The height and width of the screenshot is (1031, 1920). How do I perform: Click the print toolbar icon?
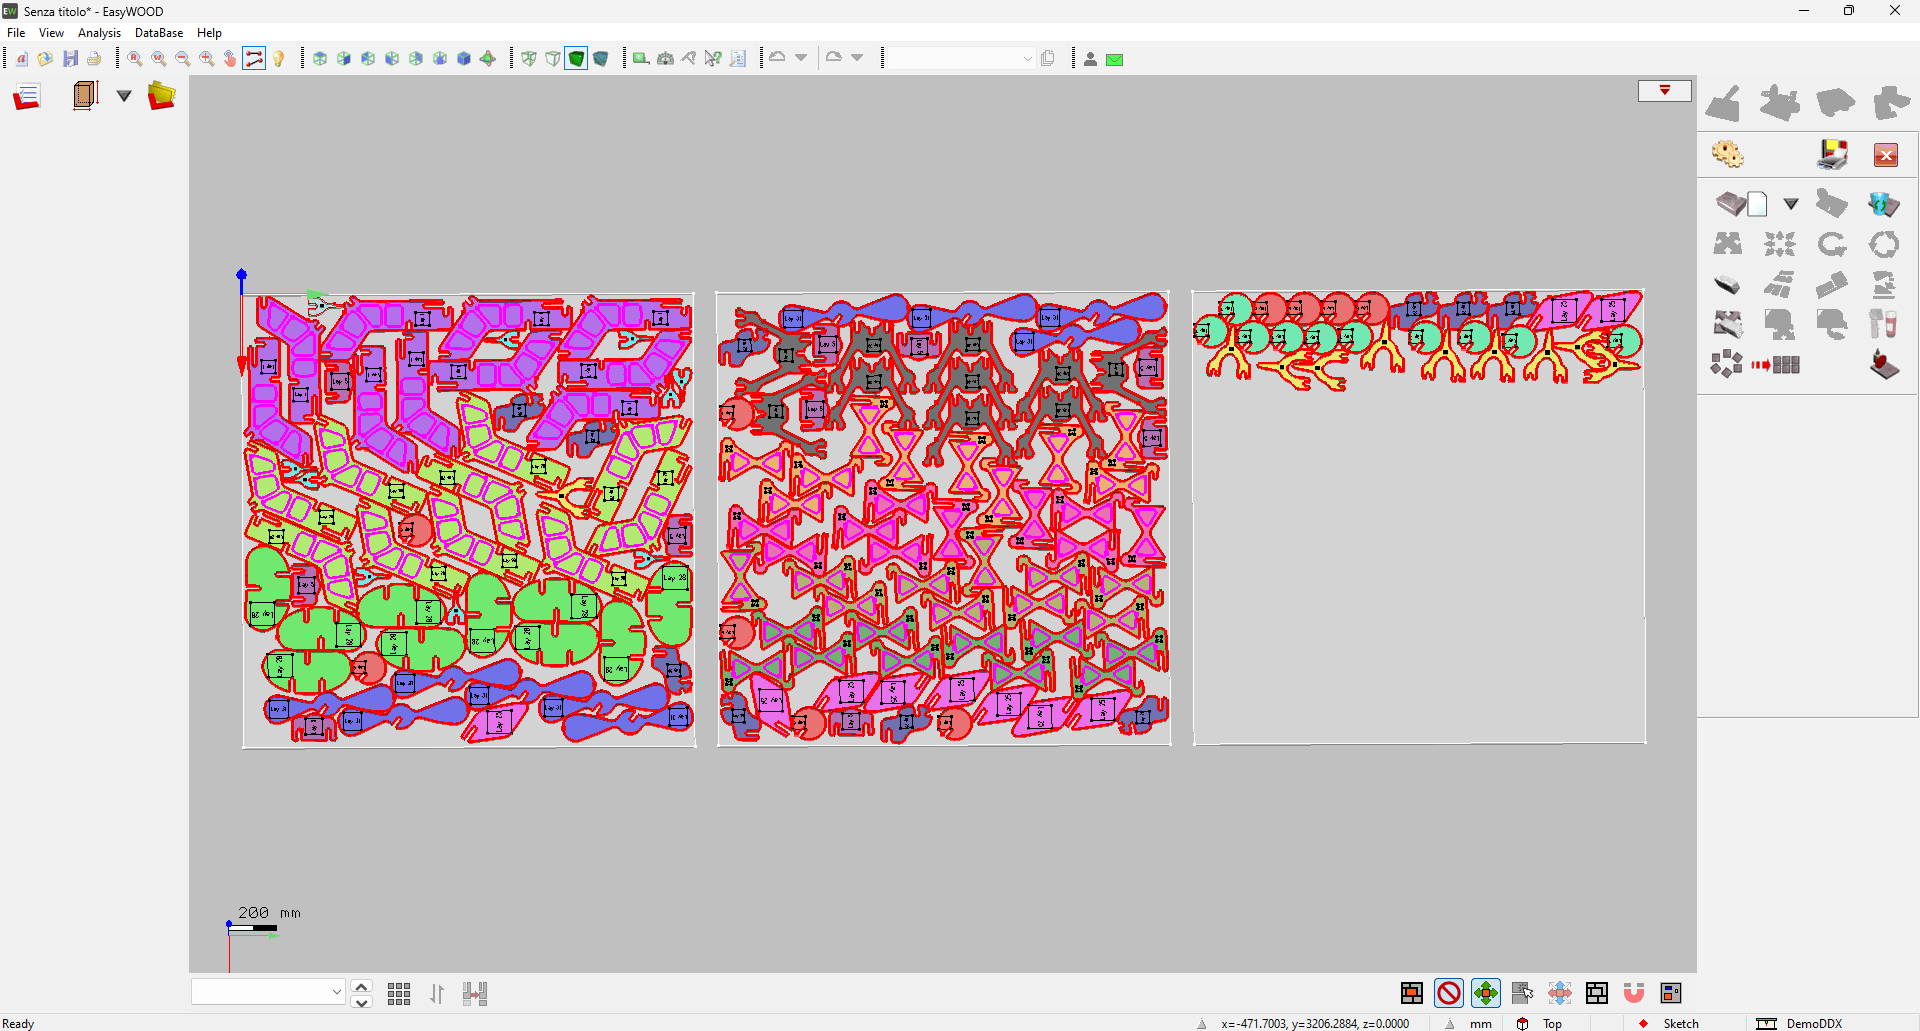(x=94, y=59)
